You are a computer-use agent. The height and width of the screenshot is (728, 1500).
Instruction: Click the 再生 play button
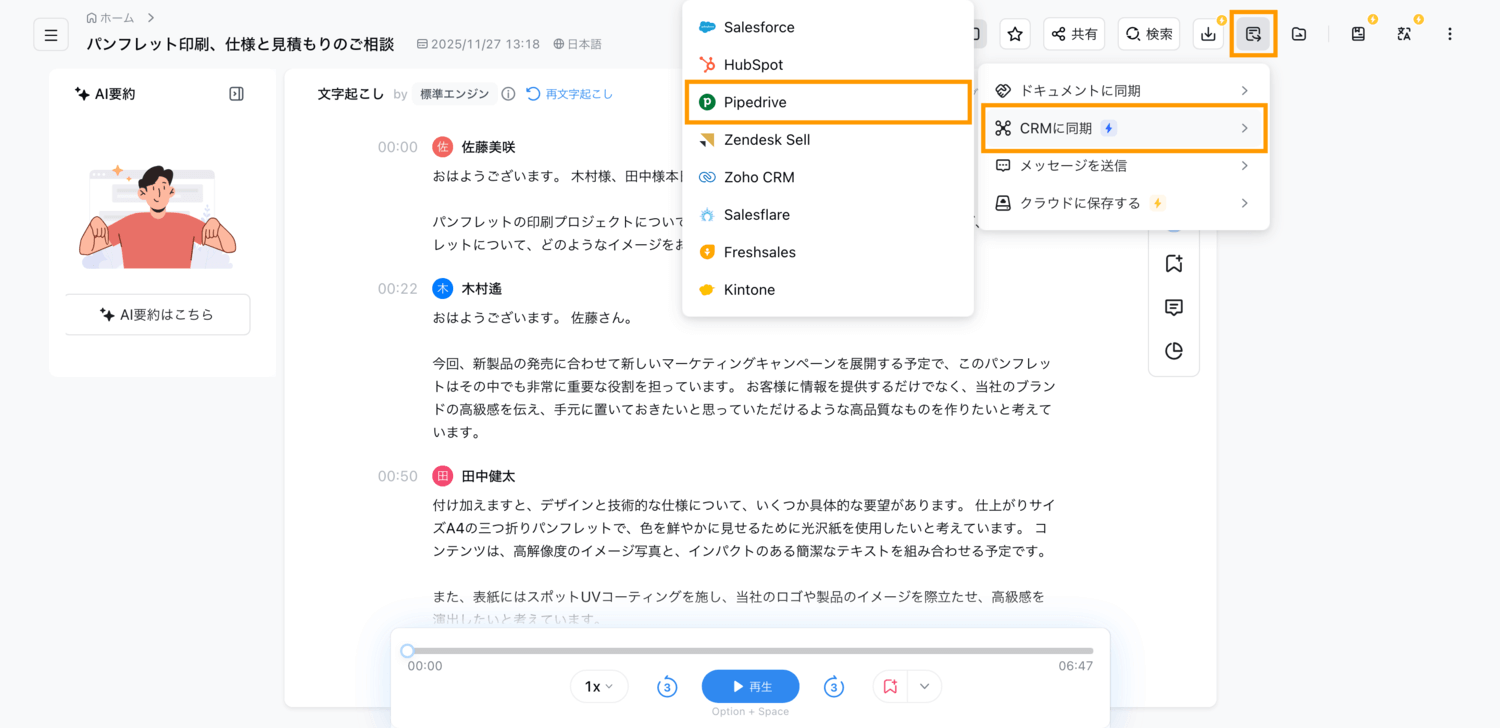pos(750,687)
